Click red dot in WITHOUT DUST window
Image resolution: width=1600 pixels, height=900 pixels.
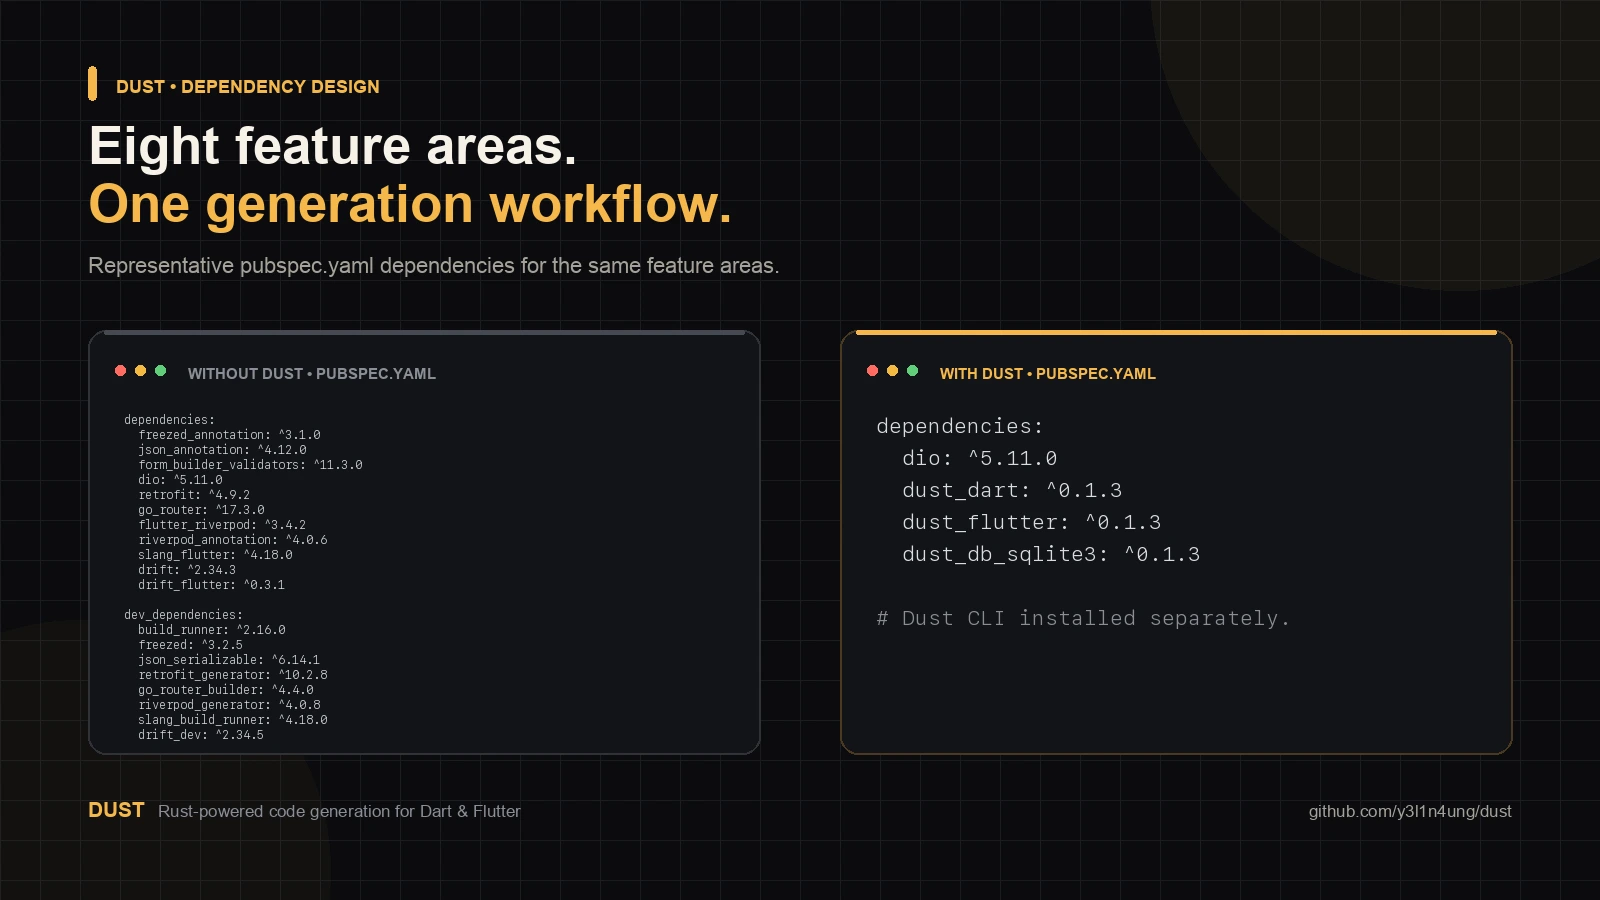point(120,371)
